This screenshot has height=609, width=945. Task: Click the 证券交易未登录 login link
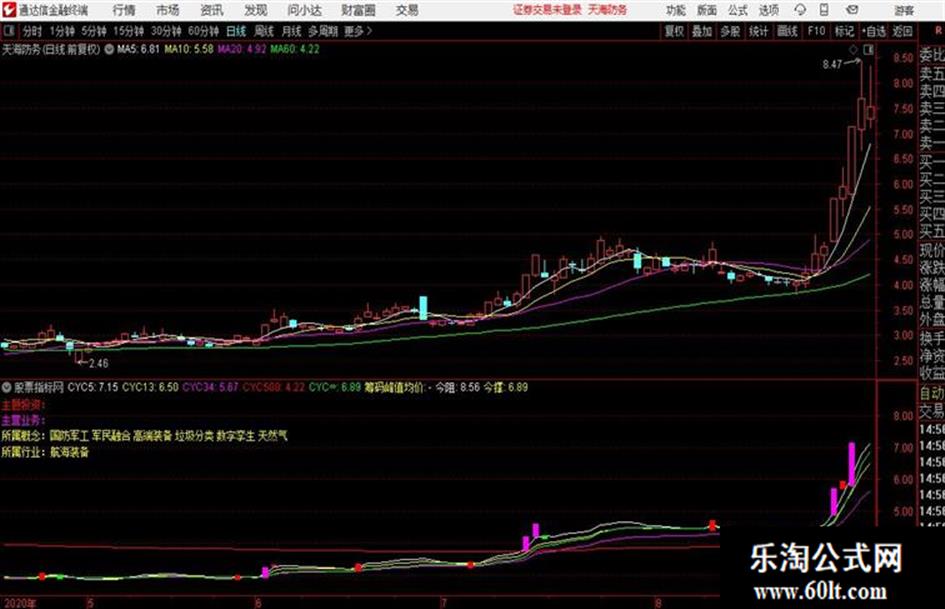pyautogui.click(x=547, y=10)
